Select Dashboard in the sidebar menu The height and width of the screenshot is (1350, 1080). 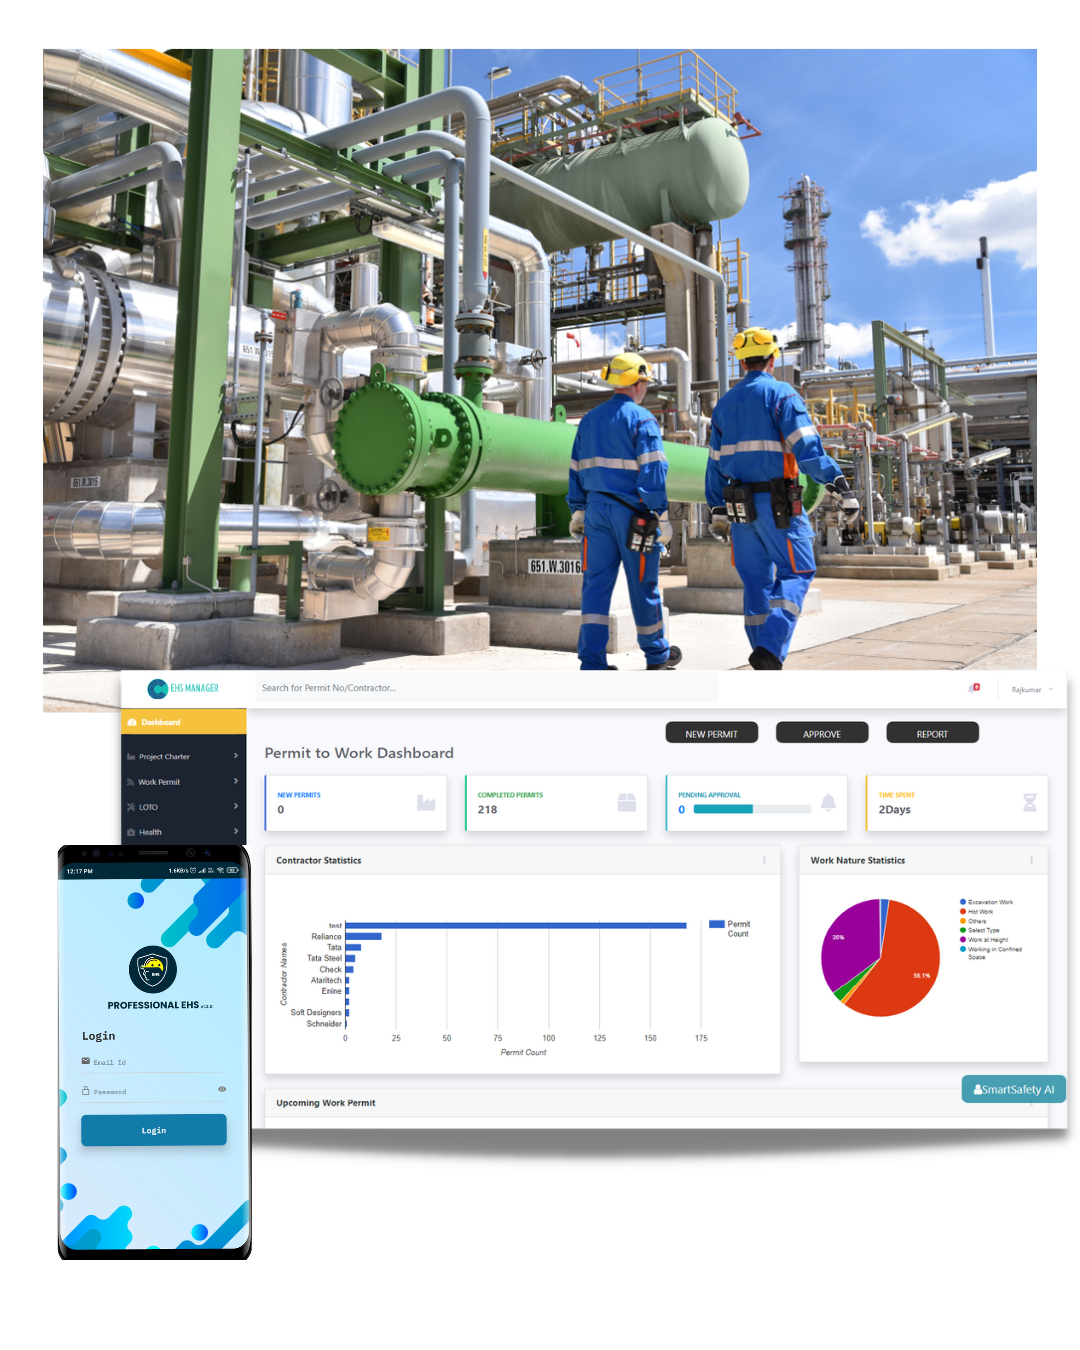[160, 721]
